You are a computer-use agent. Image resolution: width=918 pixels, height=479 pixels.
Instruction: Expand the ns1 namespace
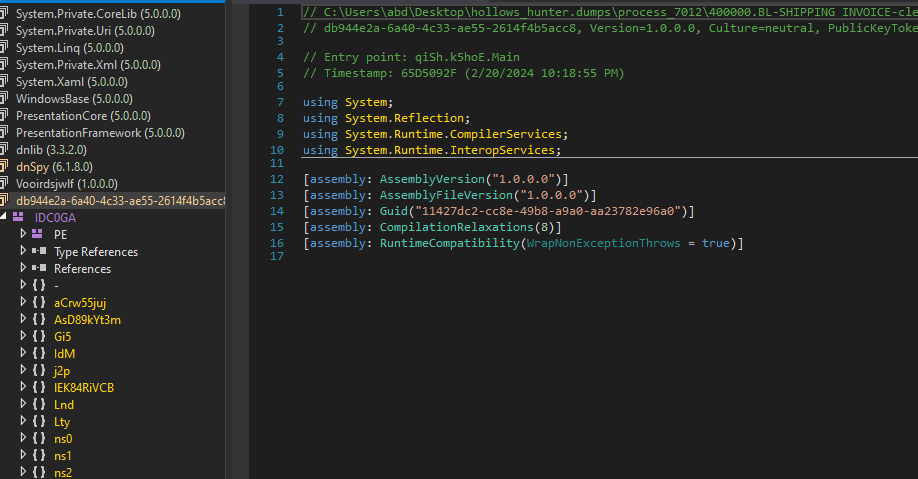pyautogui.click(x=23, y=454)
